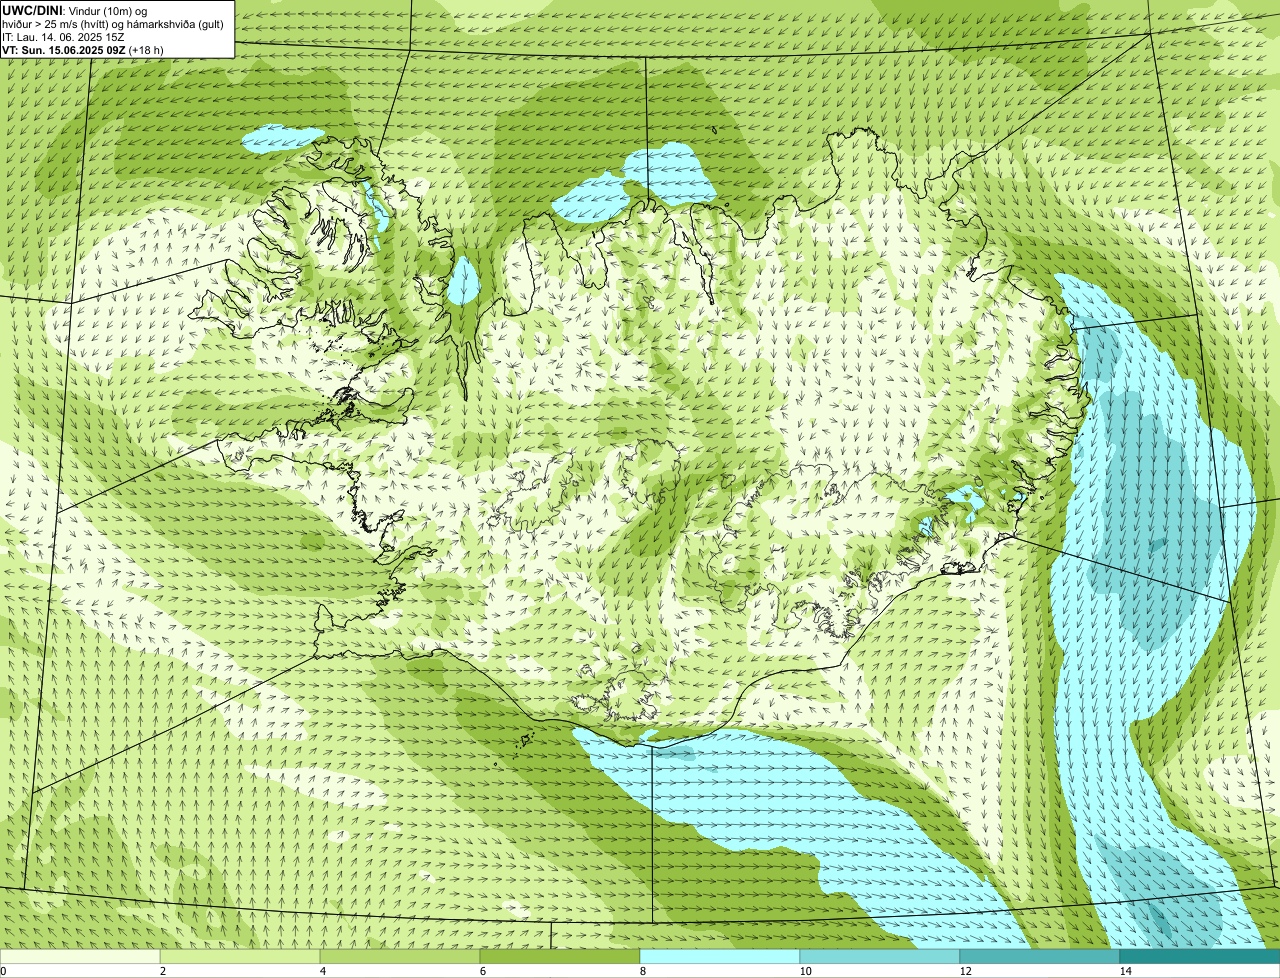Click the palest 0–2 m/s legend swatch
The image size is (1280, 978).
point(80,956)
